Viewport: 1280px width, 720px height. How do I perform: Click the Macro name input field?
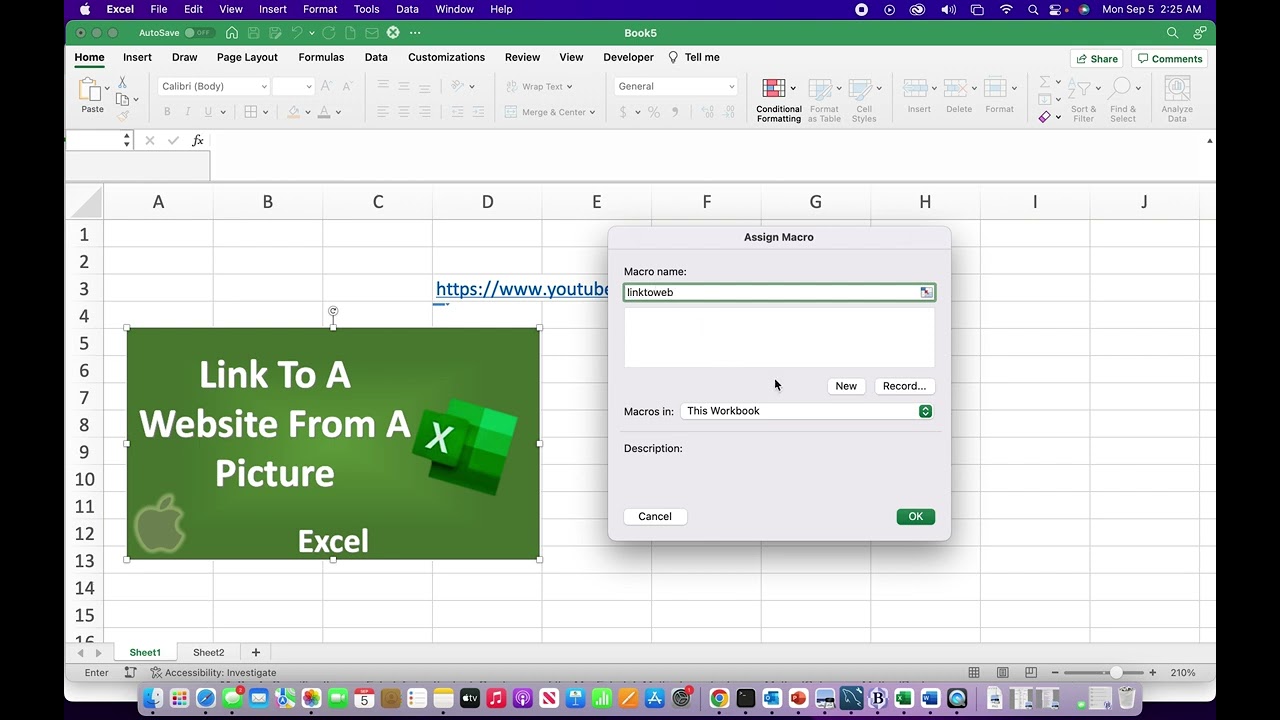(x=779, y=292)
